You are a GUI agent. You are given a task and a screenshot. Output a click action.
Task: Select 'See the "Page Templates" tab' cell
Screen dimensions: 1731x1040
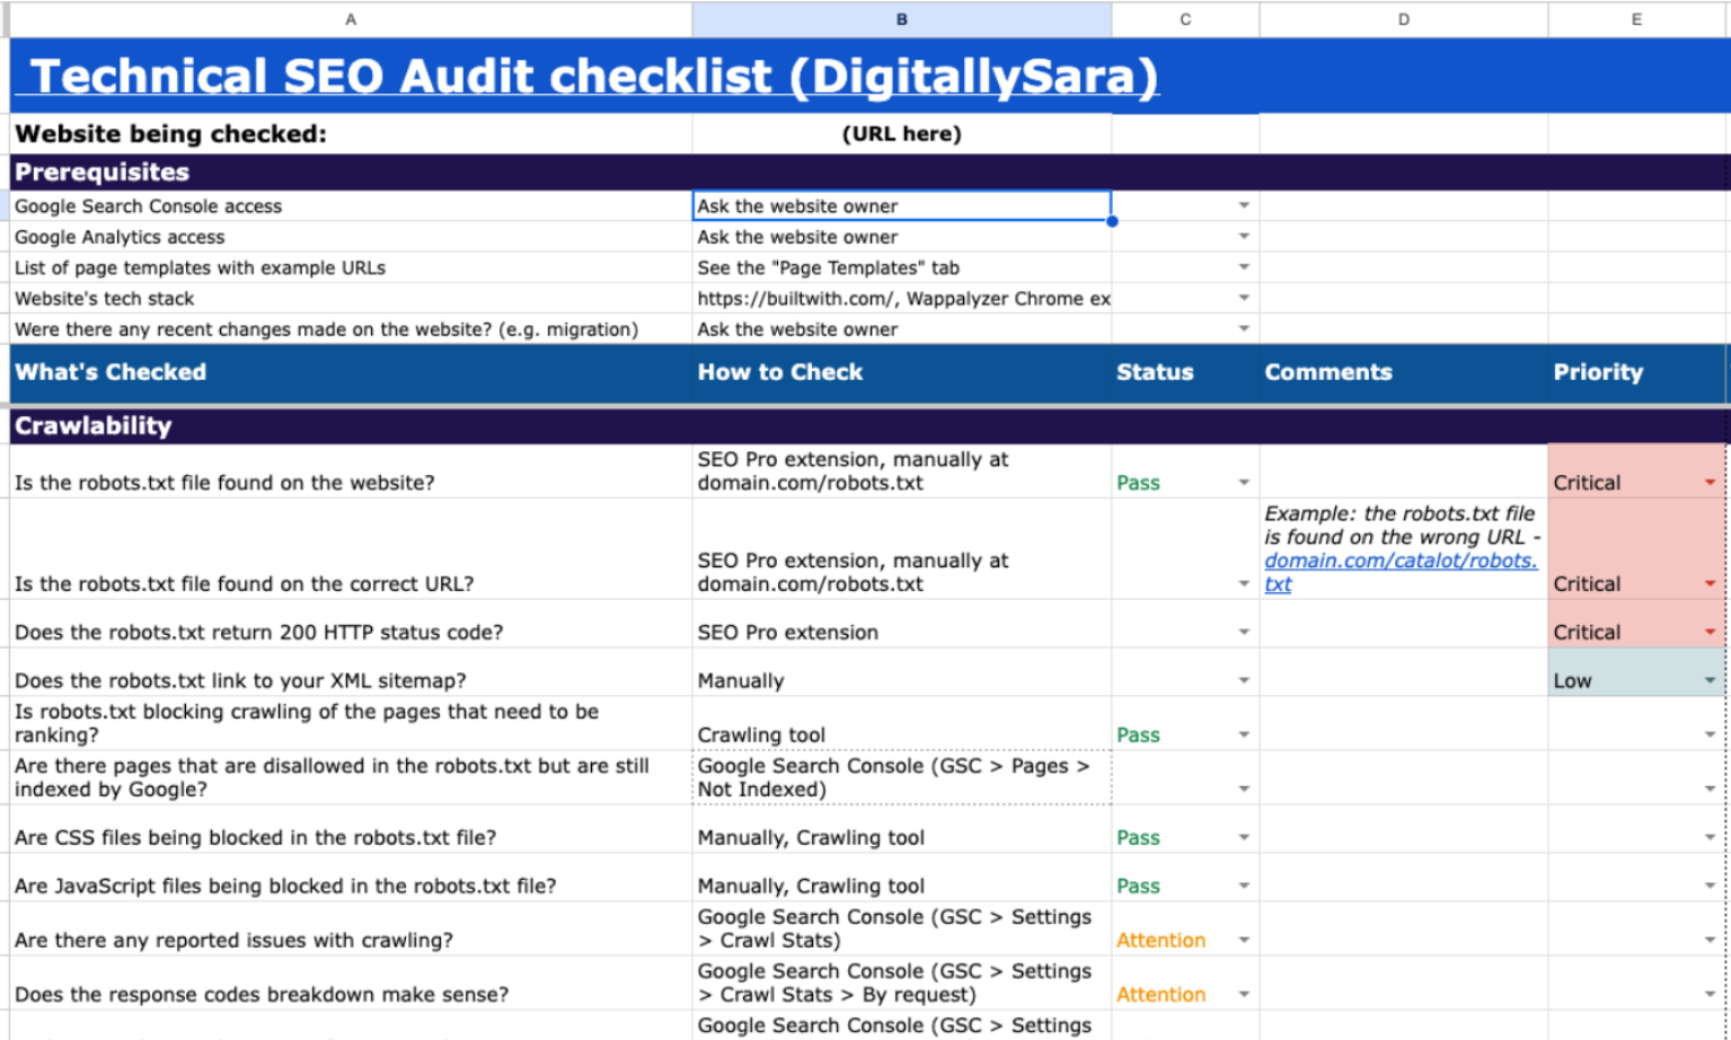point(902,268)
